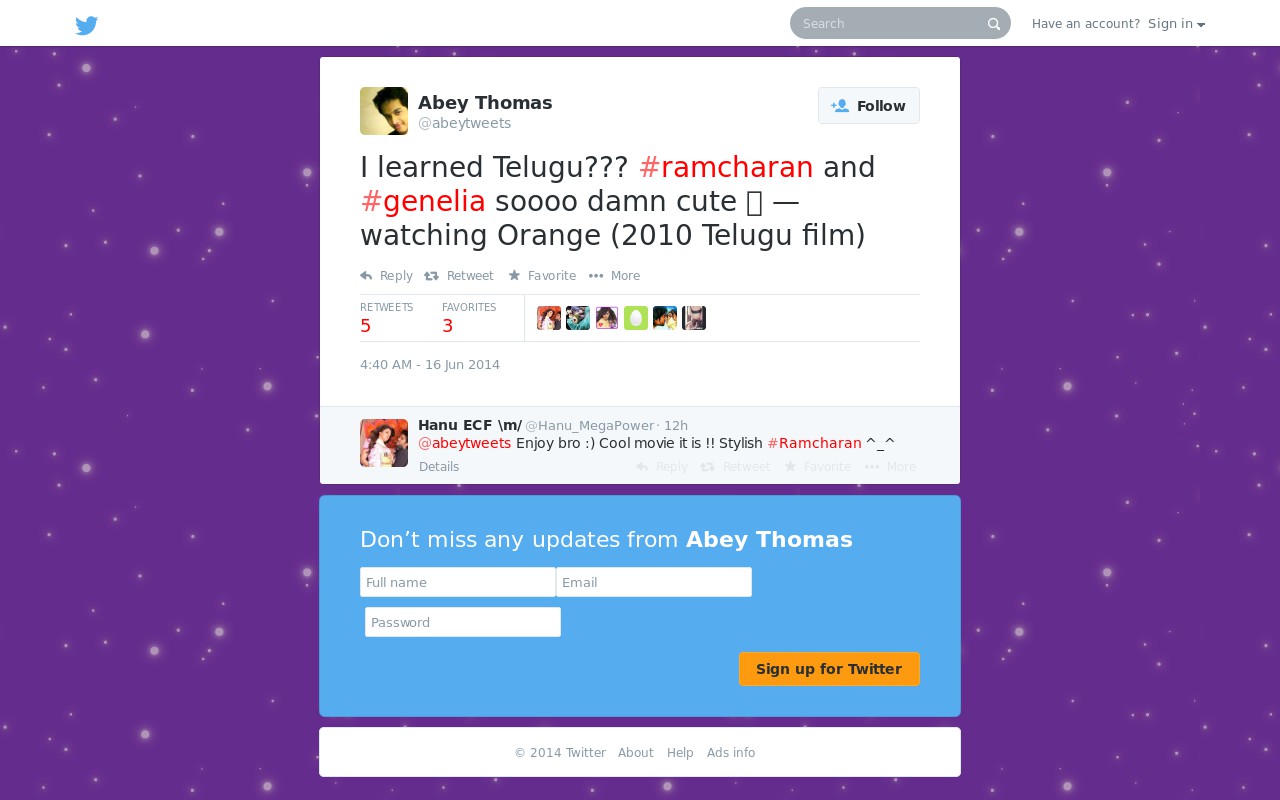
Task: Open the #genelia hashtag link
Action: click(x=423, y=201)
